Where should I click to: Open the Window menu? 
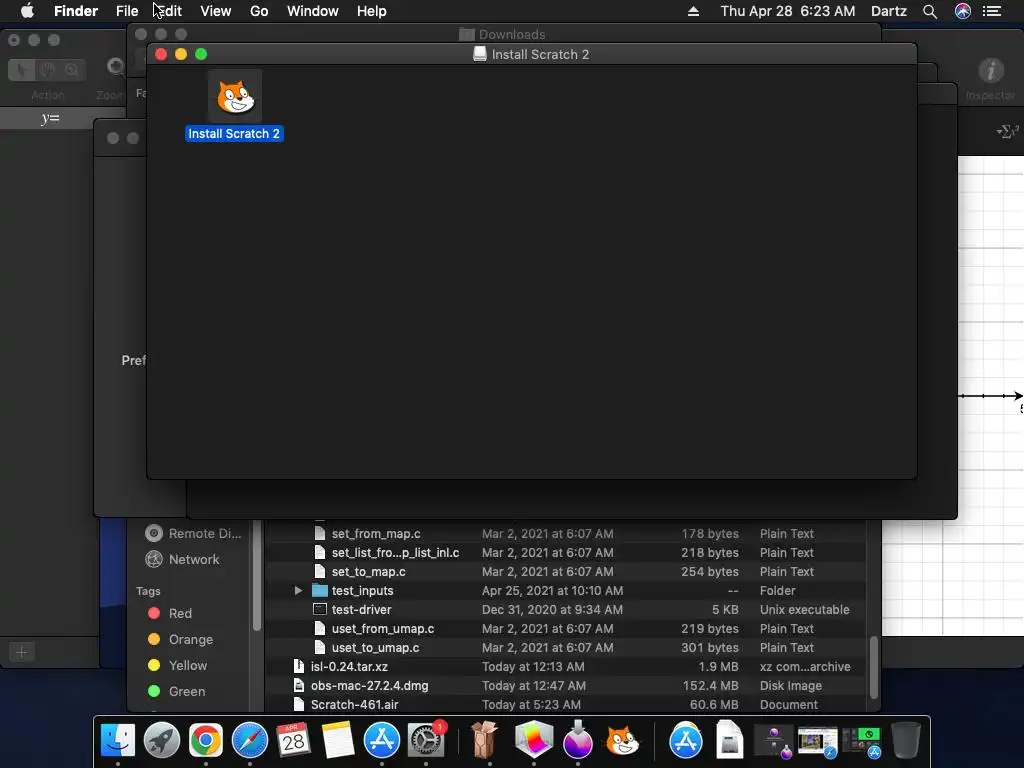313,11
